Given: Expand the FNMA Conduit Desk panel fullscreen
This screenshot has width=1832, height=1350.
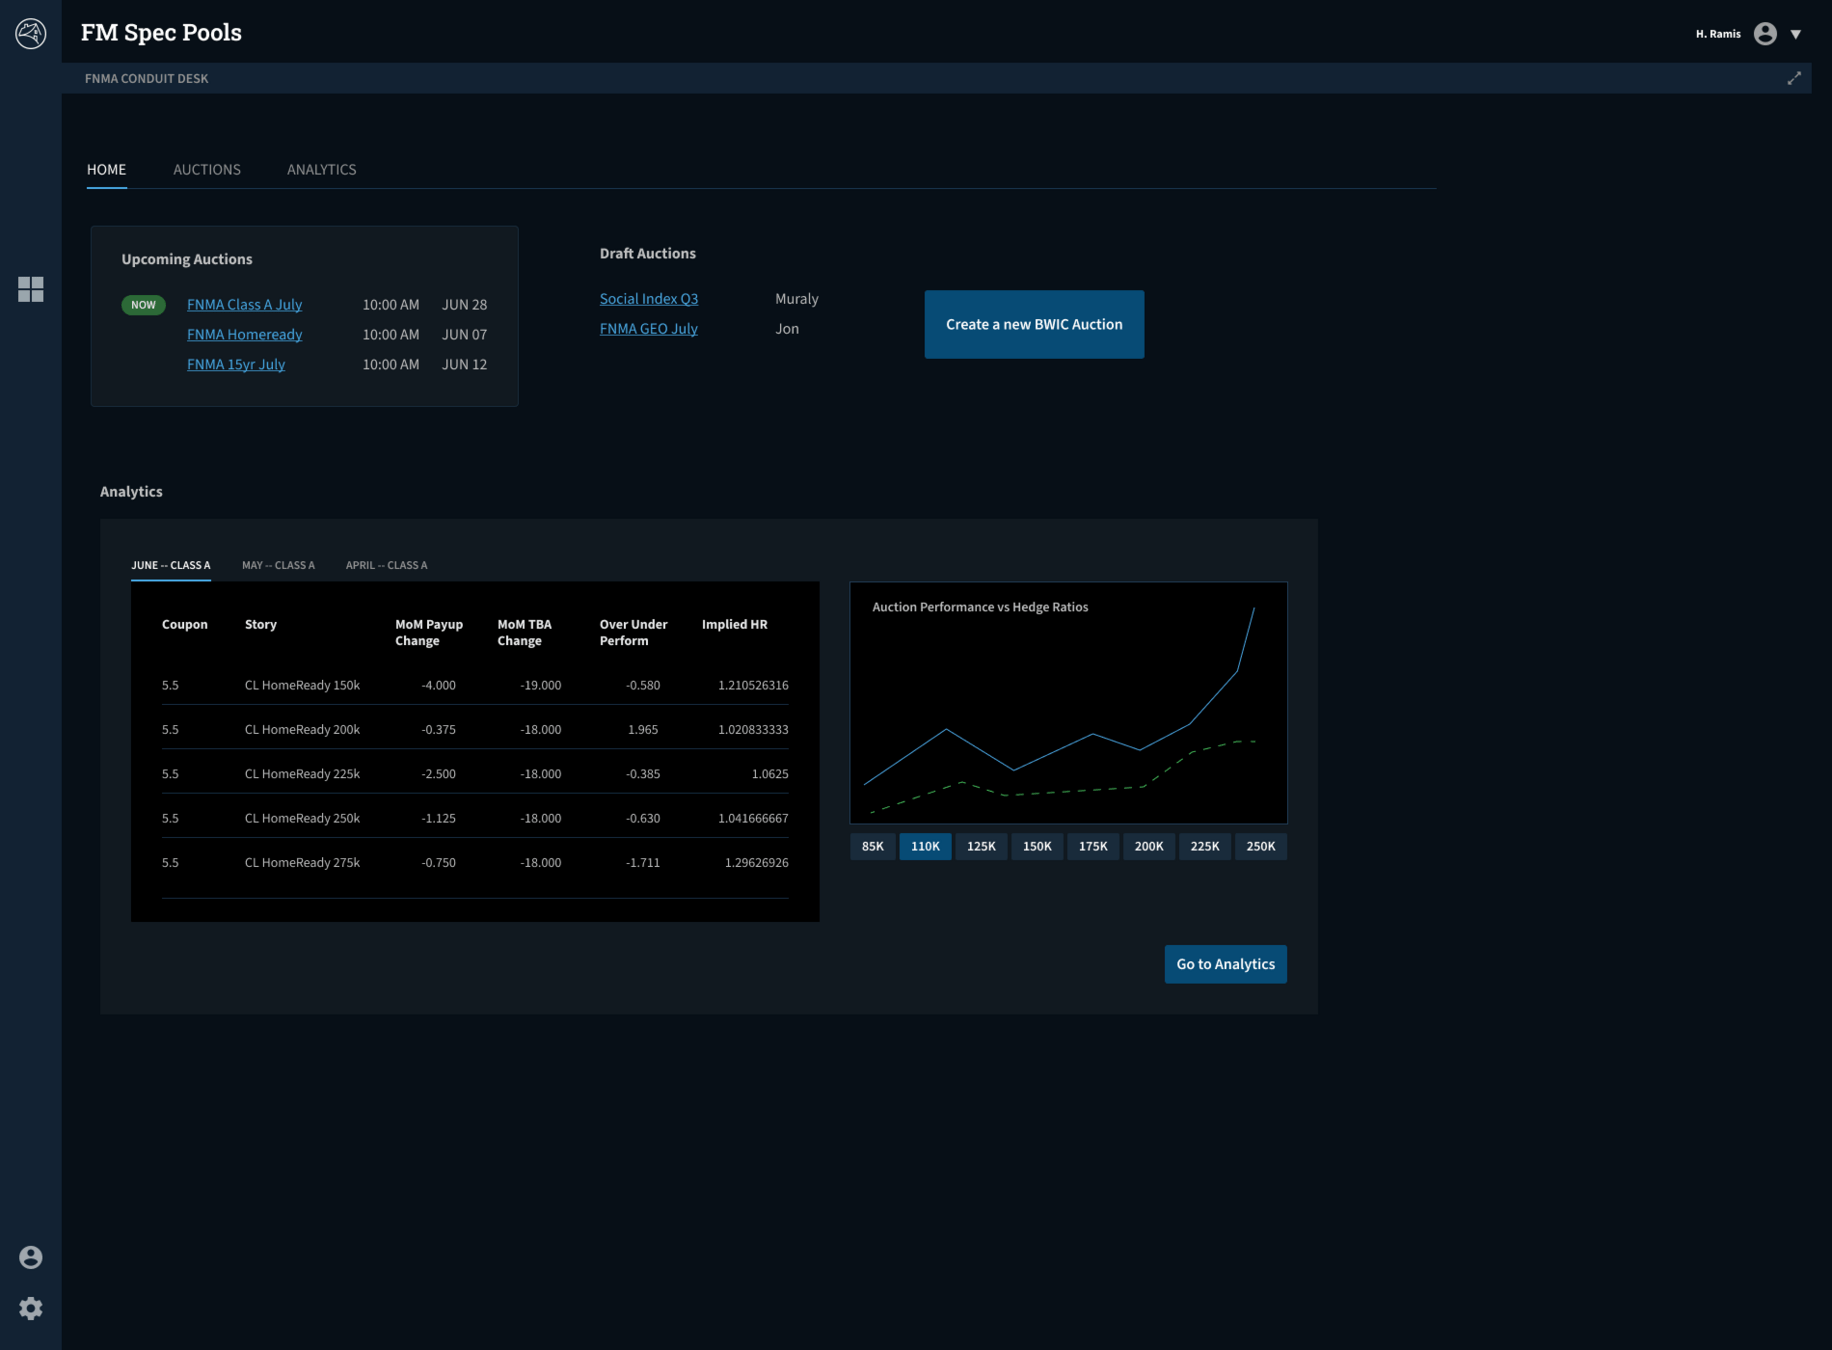Looking at the screenshot, I should click(1794, 78).
